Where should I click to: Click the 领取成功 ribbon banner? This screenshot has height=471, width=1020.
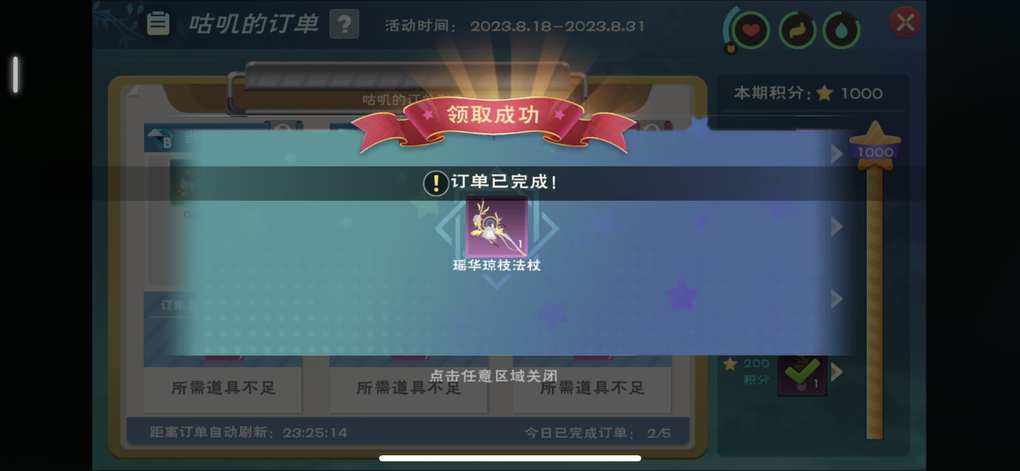493,120
